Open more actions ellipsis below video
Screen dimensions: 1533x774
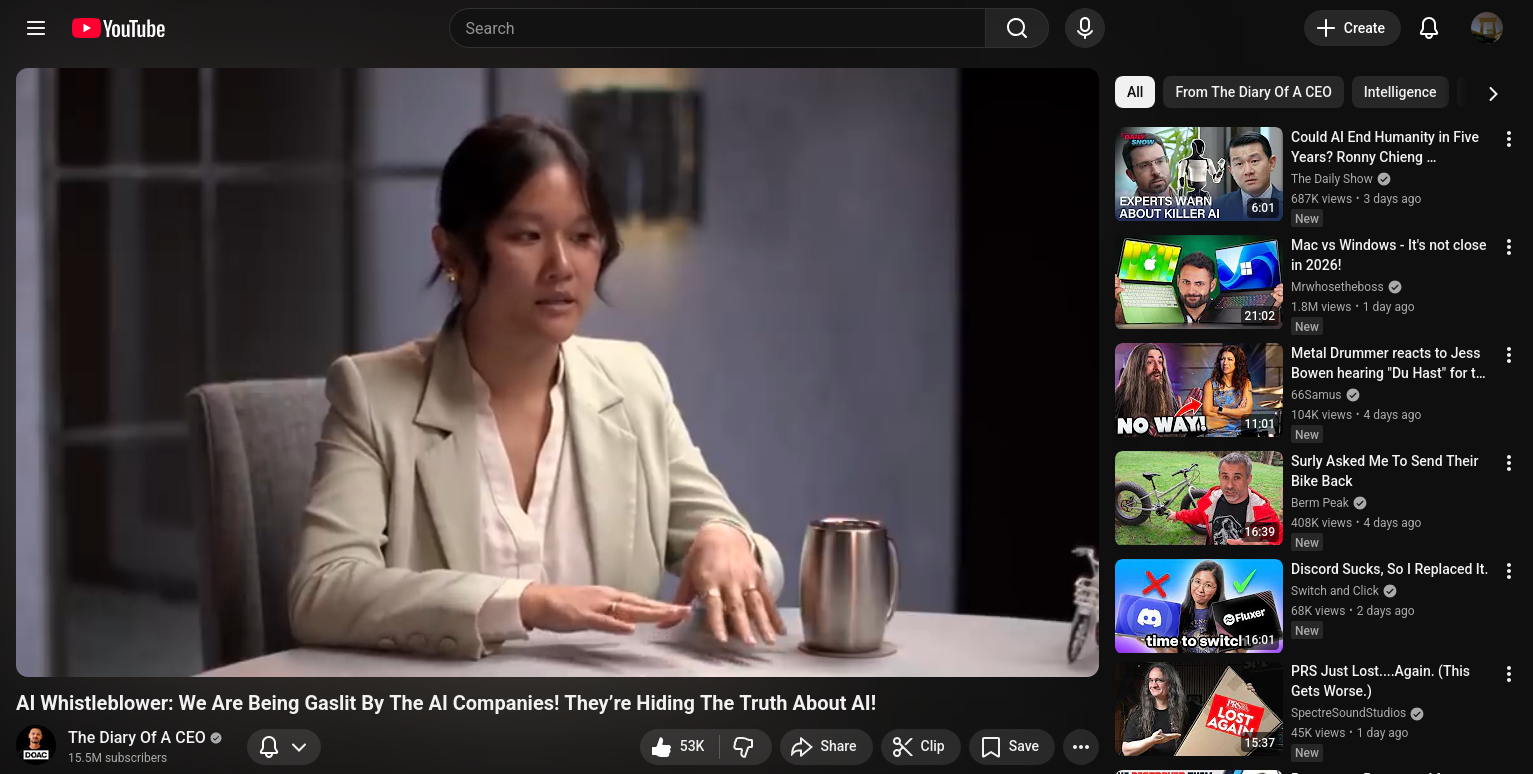[x=1080, y=746]
